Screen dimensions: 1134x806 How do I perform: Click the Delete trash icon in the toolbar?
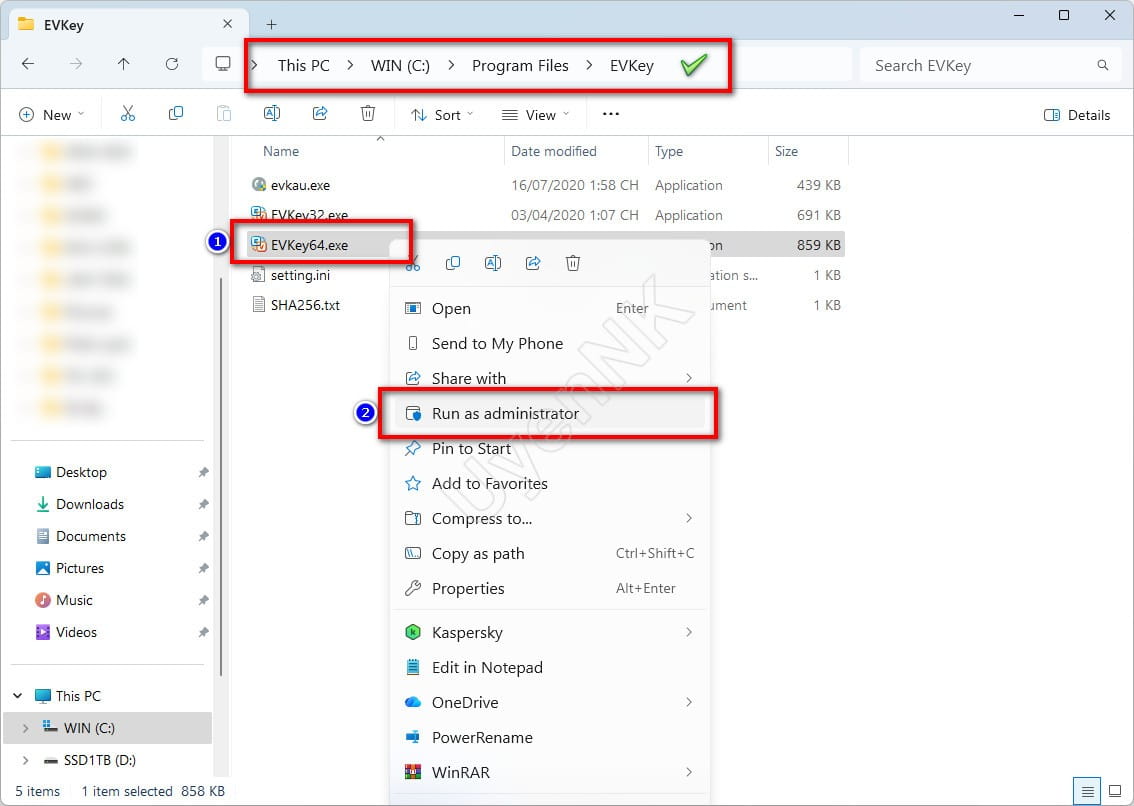[x=368, y=114]
